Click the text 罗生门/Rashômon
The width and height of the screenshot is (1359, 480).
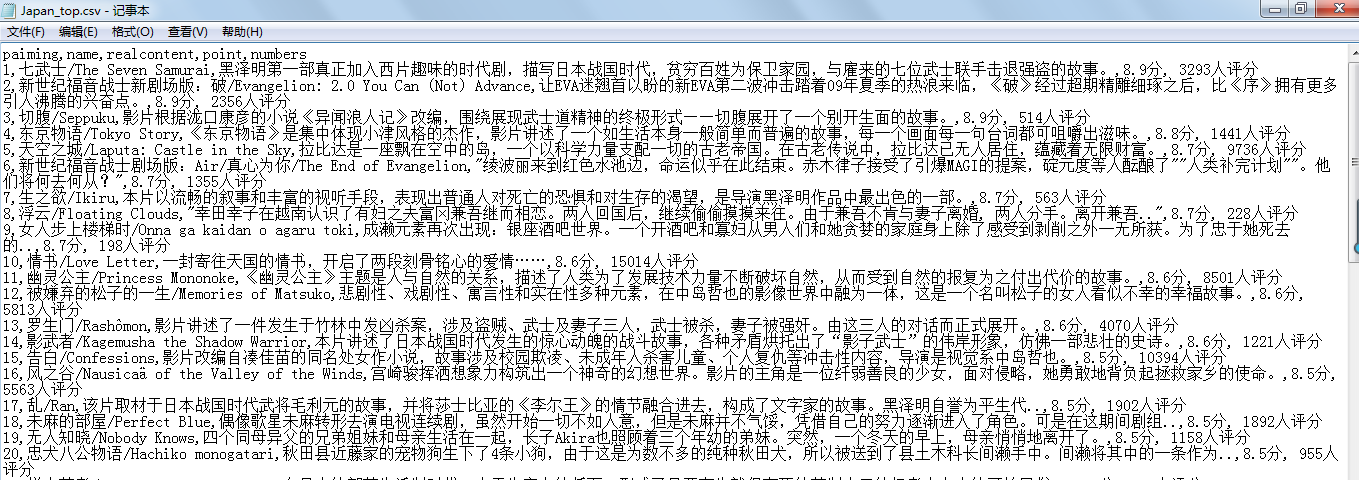(86, 326)
